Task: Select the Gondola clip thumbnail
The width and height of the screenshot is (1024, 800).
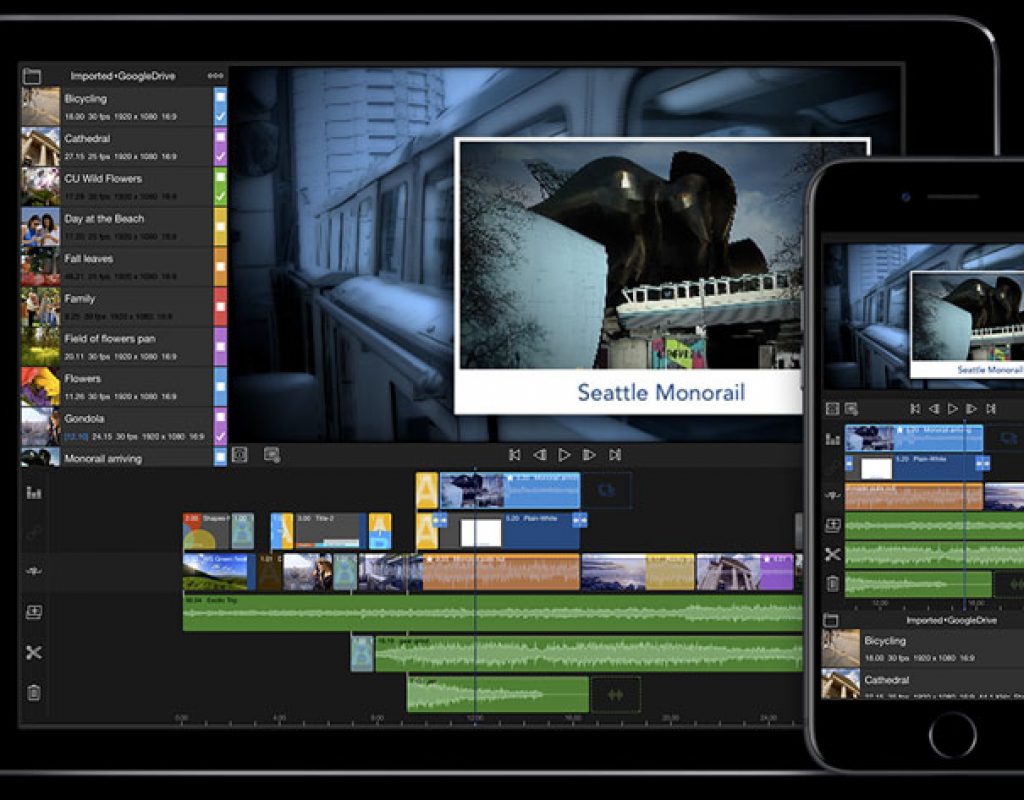Action: (40, 426)
